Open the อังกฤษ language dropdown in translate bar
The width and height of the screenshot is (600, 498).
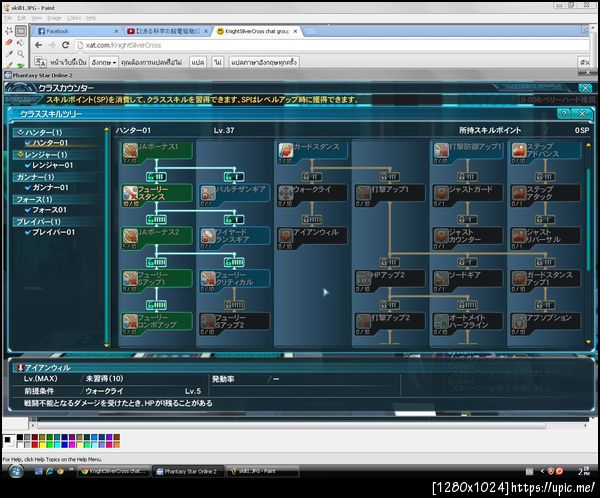coord(103,62)
